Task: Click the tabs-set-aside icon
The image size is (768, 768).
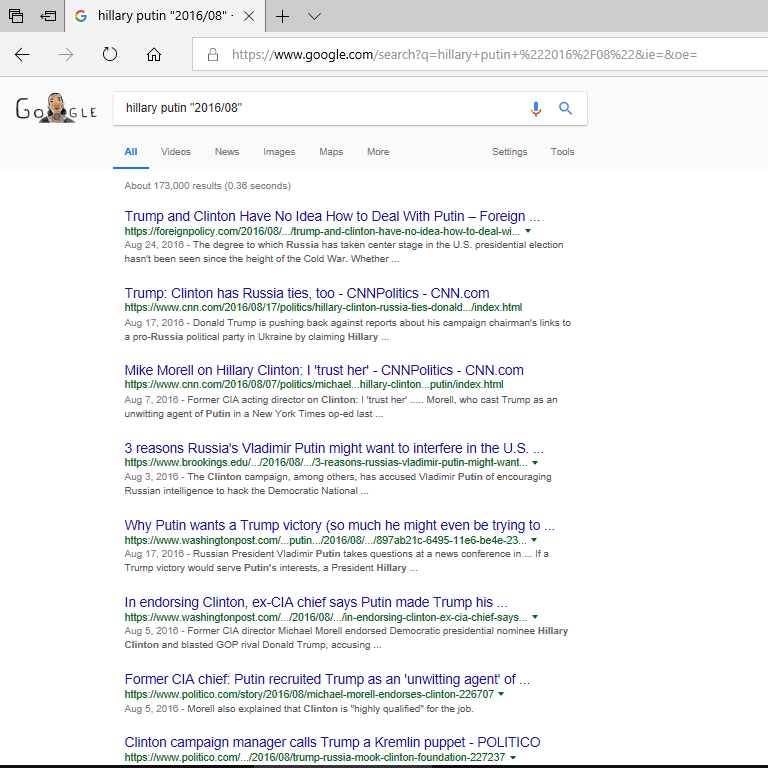Action: click(16, 16)
